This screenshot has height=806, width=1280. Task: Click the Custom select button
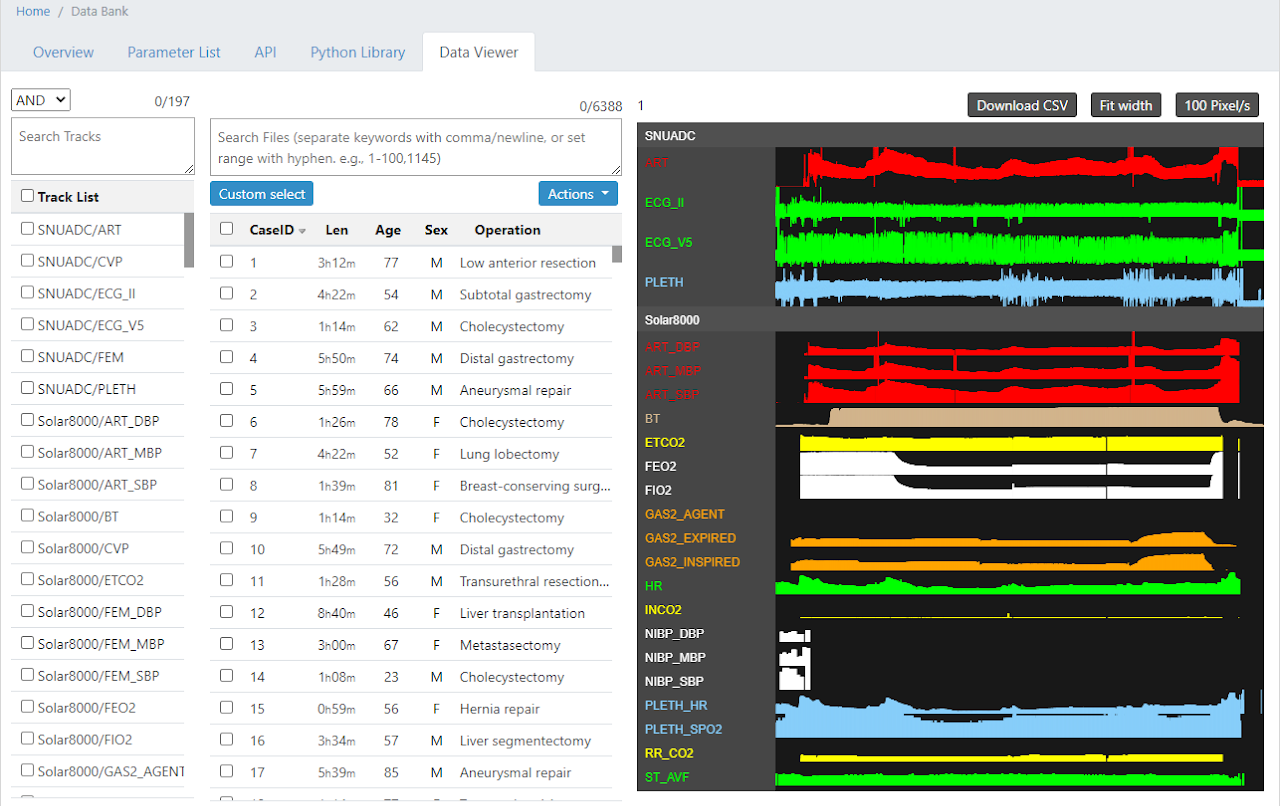[x=262, y=194]
